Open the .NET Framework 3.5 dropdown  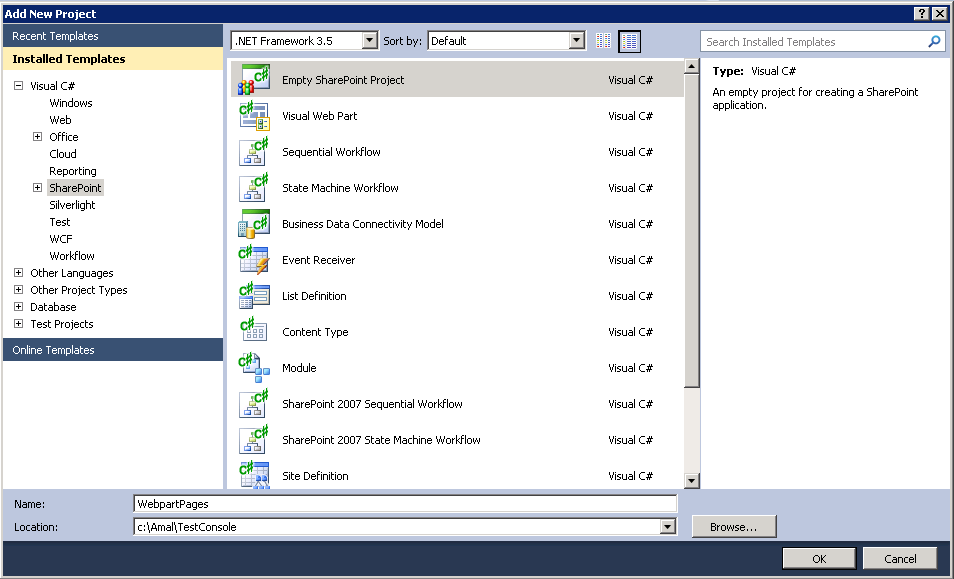369,41
